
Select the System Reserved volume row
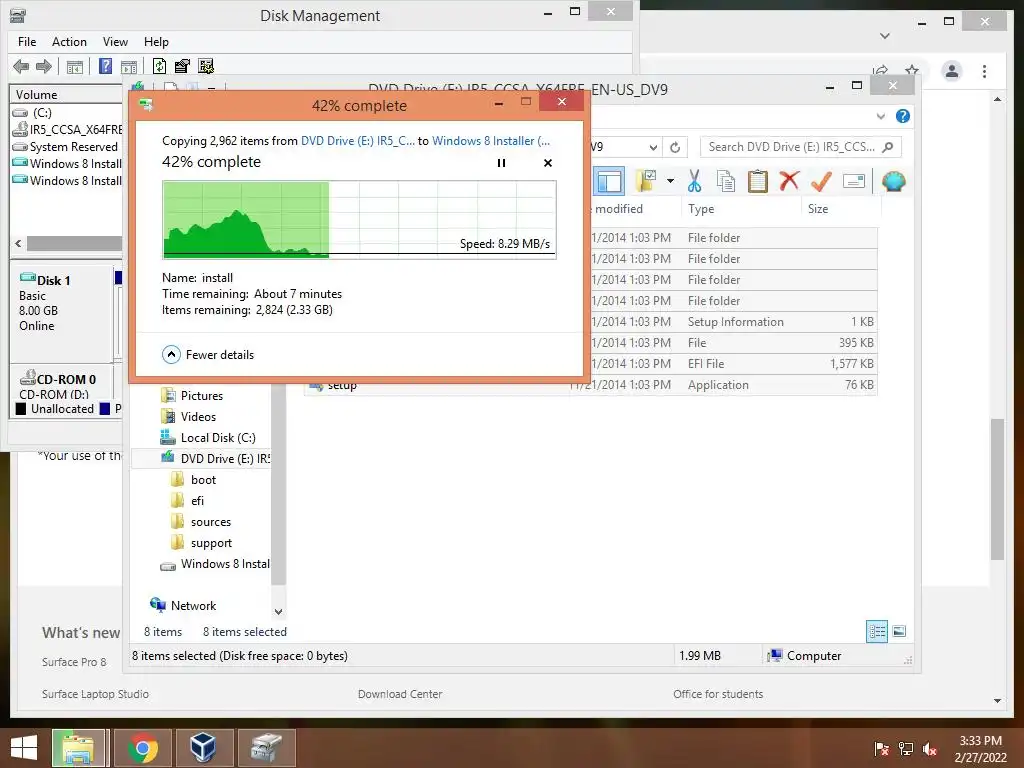coord(67,146)
